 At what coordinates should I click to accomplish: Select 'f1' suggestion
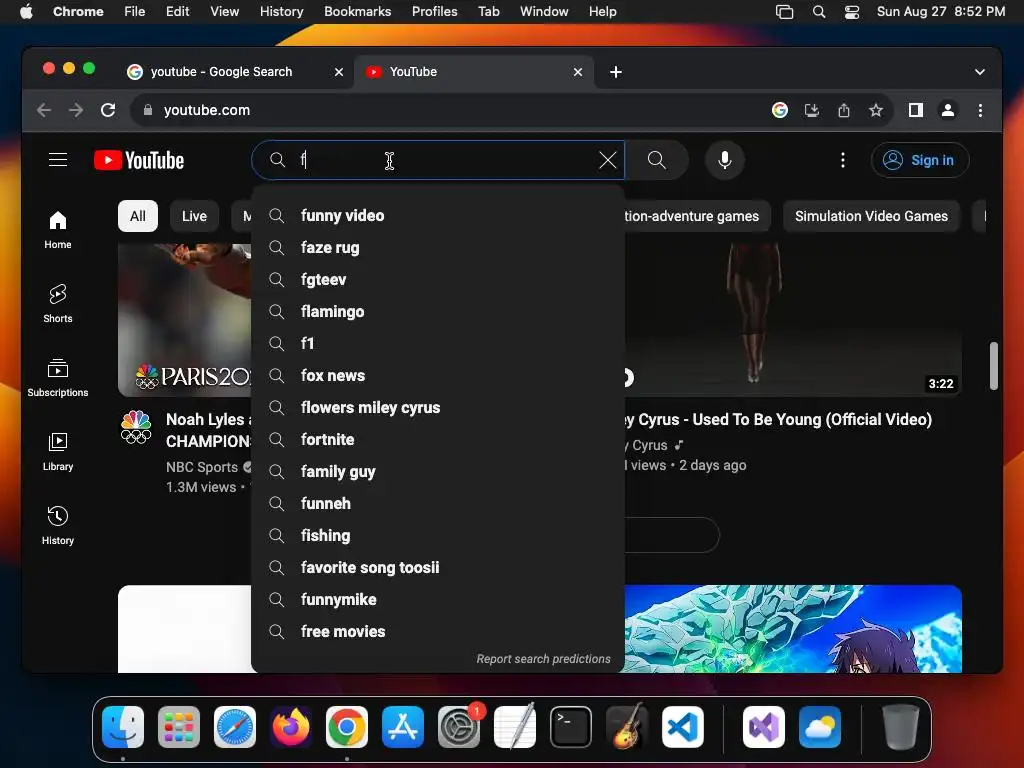[438, 344]
